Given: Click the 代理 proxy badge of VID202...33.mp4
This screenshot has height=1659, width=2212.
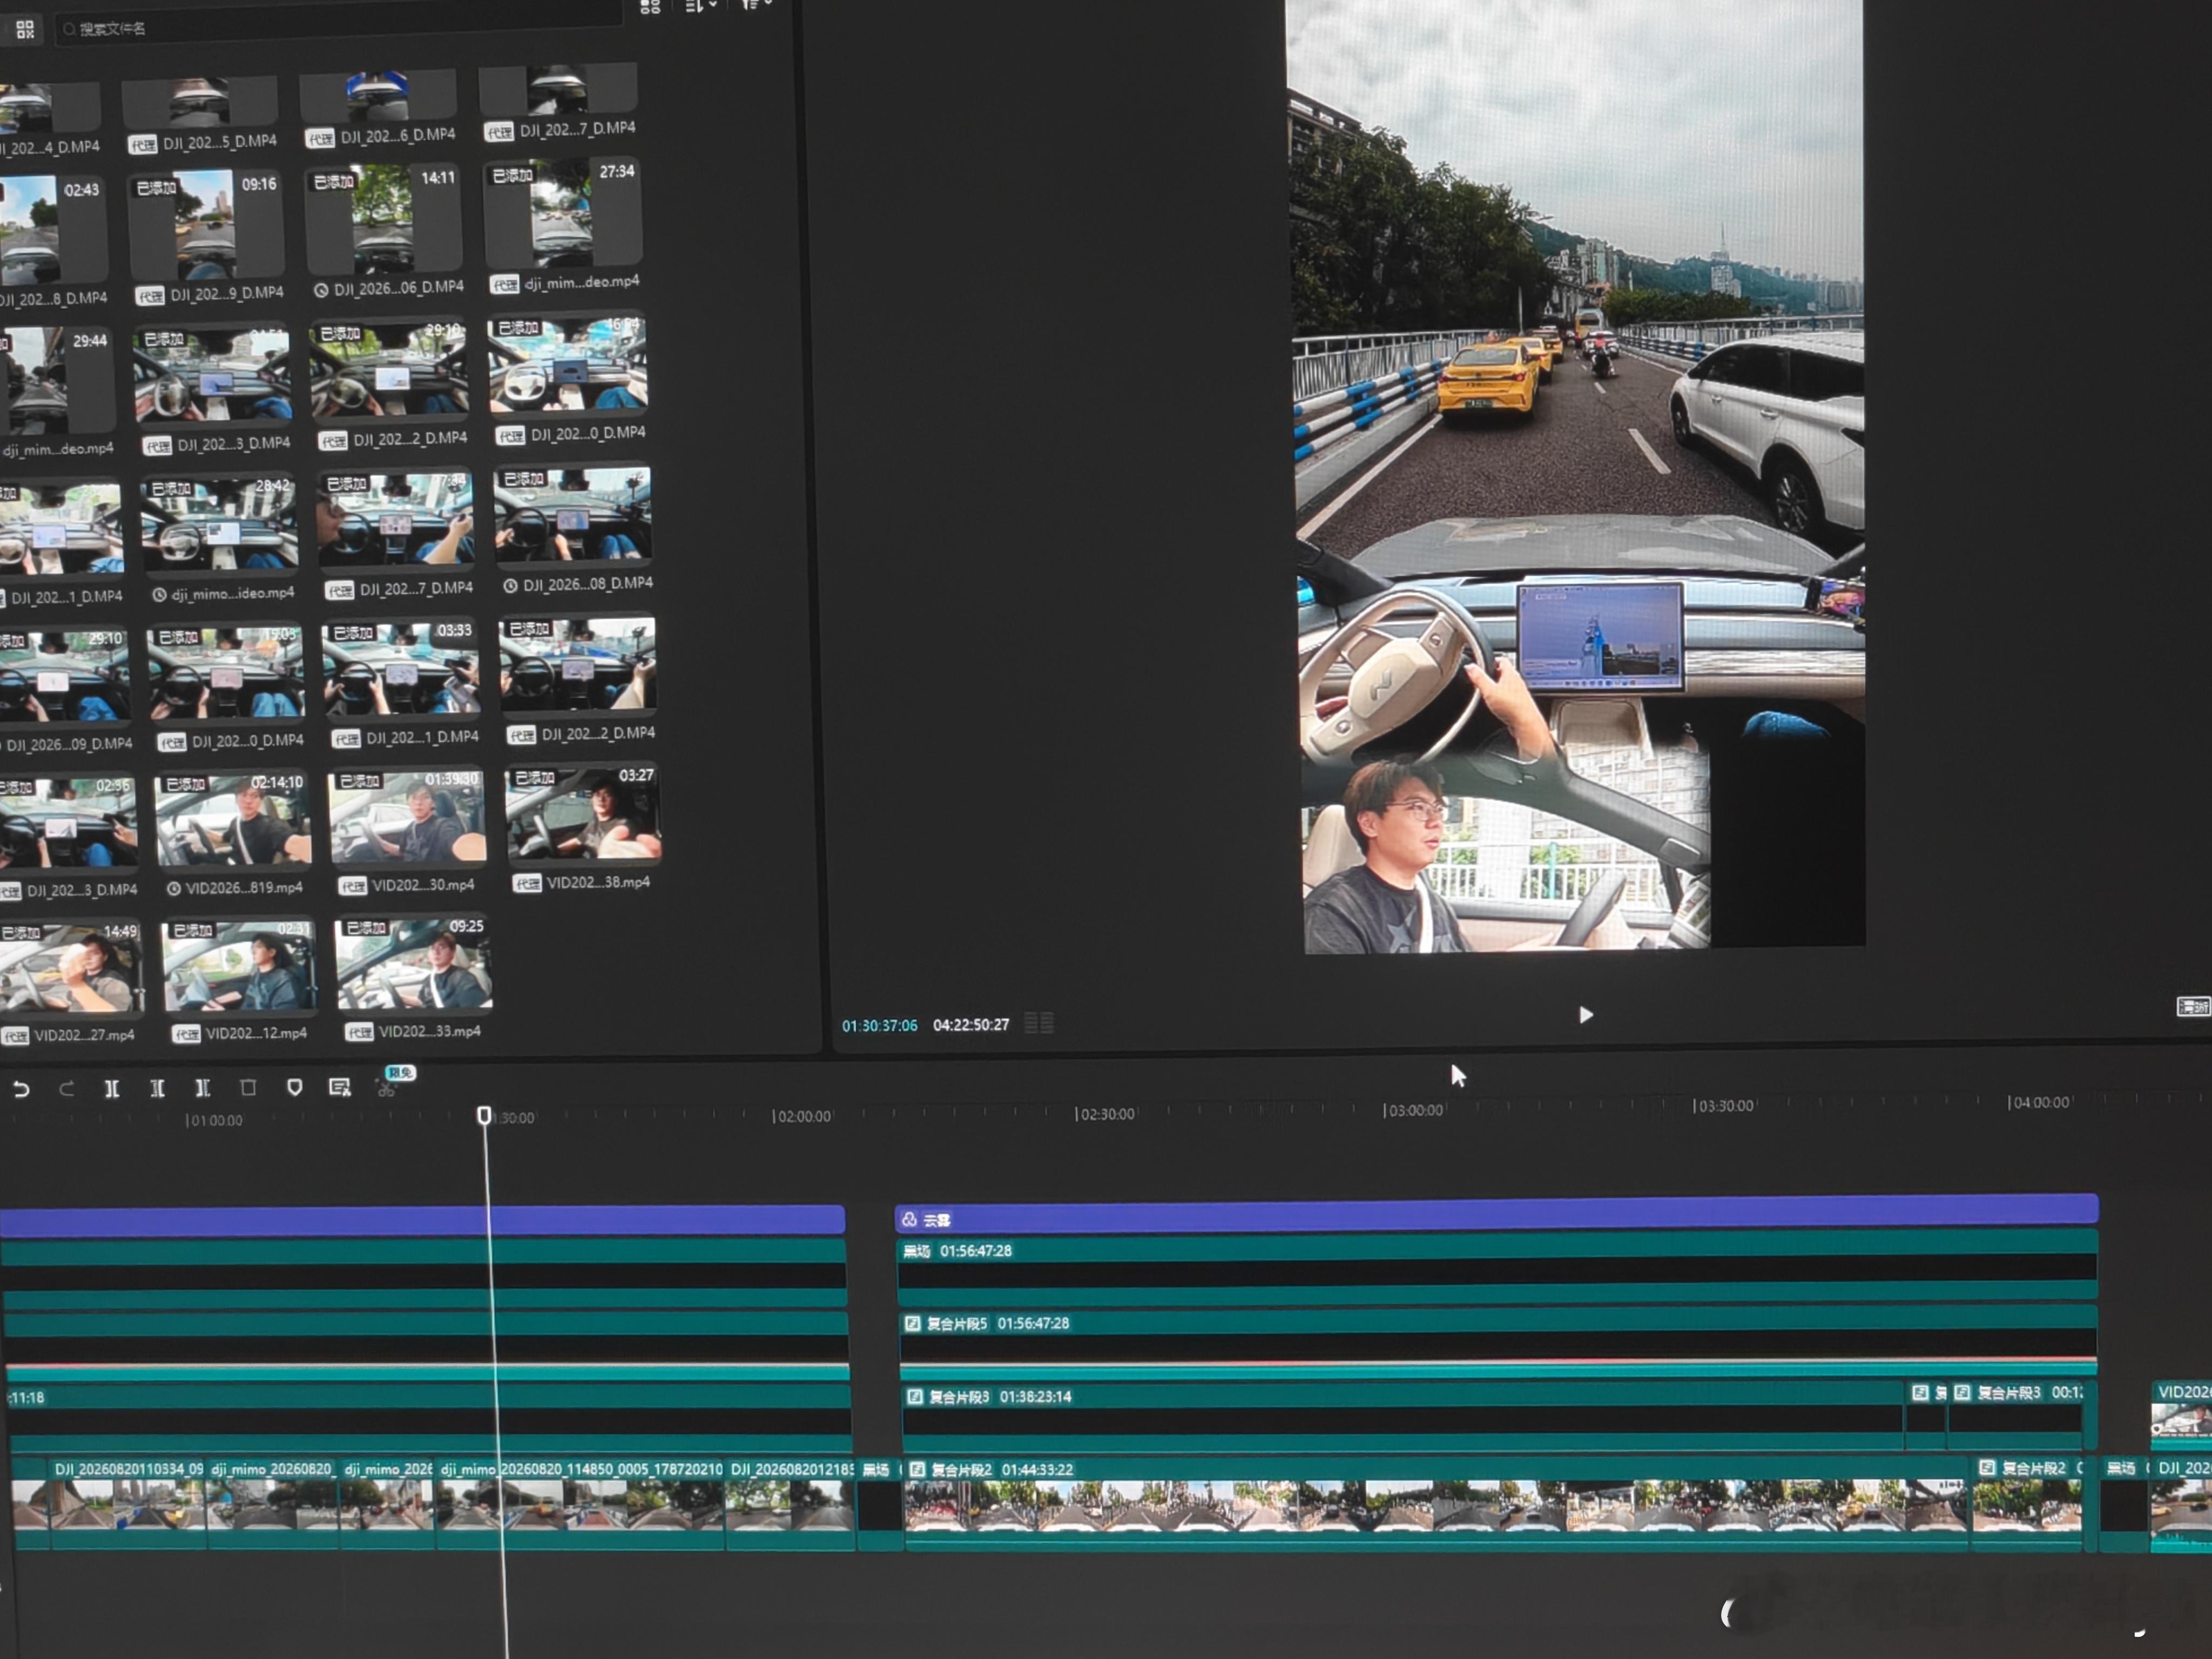Looking at the screenshot, I should point(359,1032).
